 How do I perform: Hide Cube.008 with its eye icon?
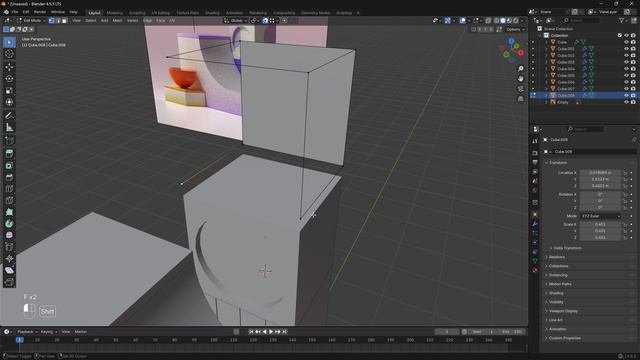[x=626, y=95]
